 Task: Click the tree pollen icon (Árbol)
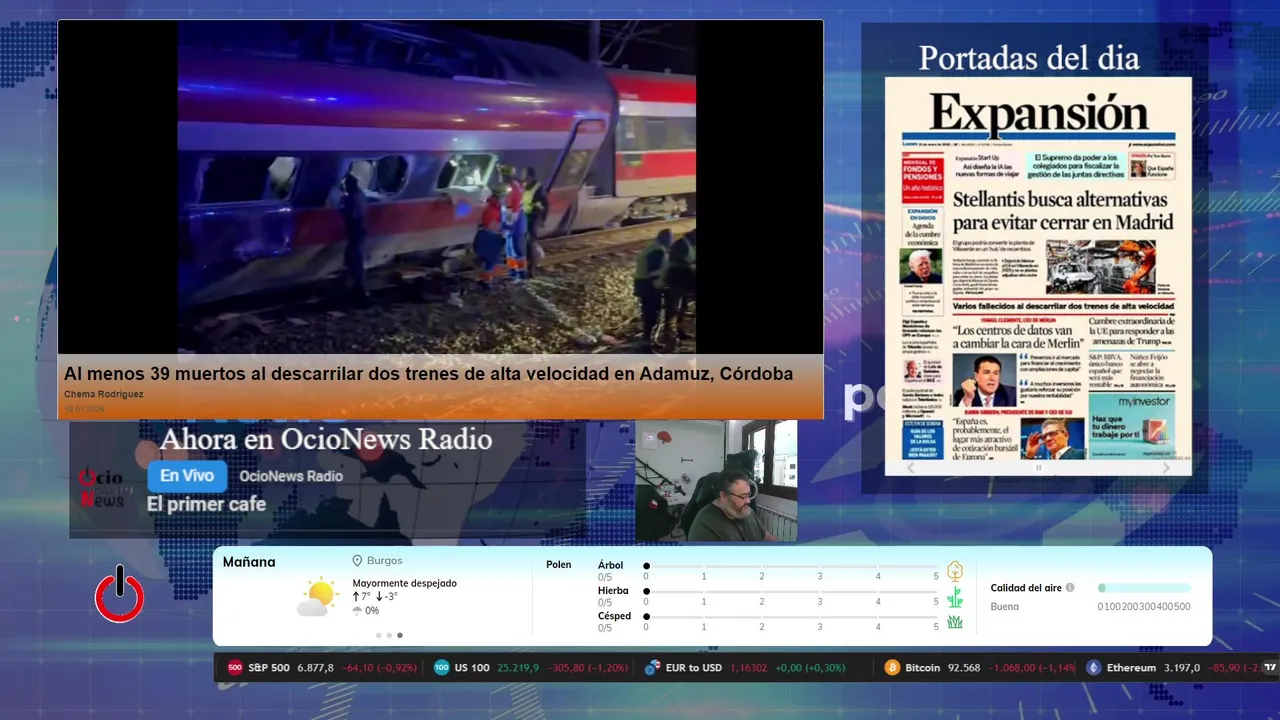point(955,571)
